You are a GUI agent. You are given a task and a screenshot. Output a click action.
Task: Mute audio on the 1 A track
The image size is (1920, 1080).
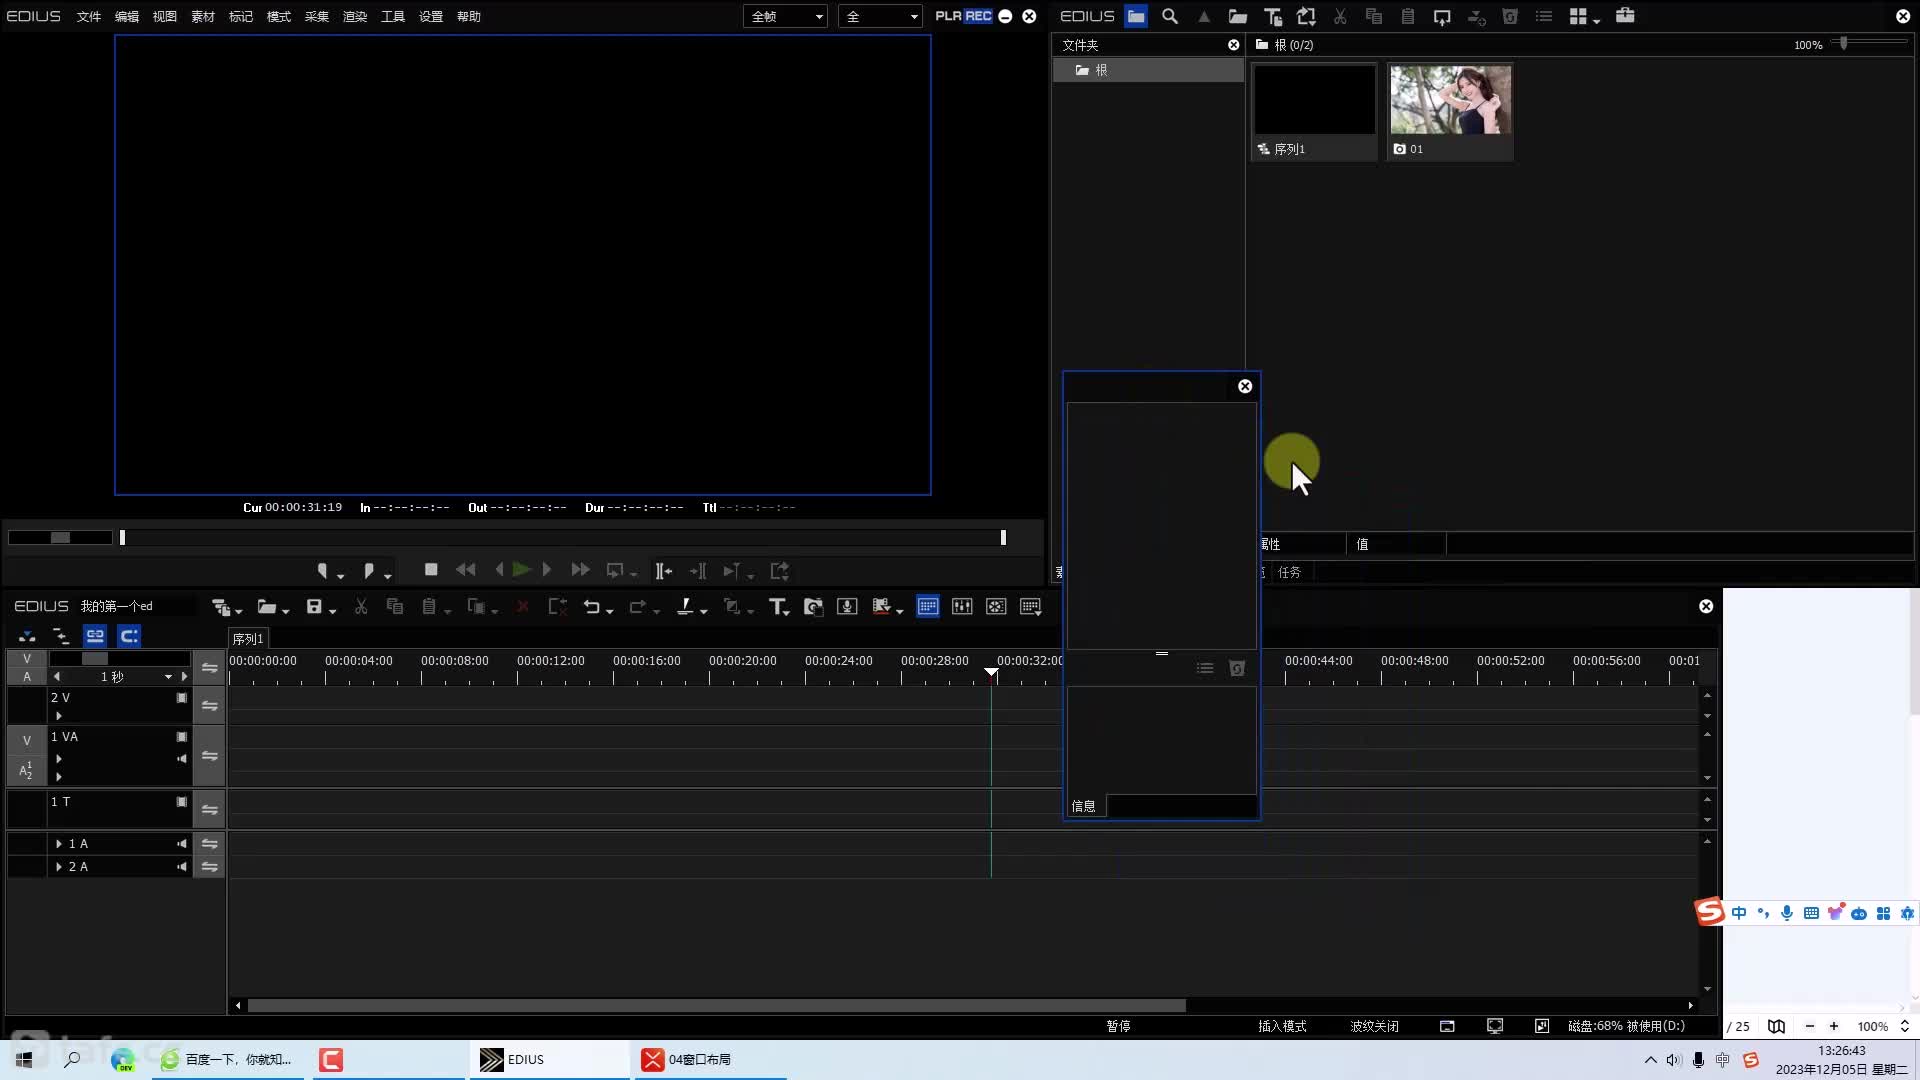[182, 844]
